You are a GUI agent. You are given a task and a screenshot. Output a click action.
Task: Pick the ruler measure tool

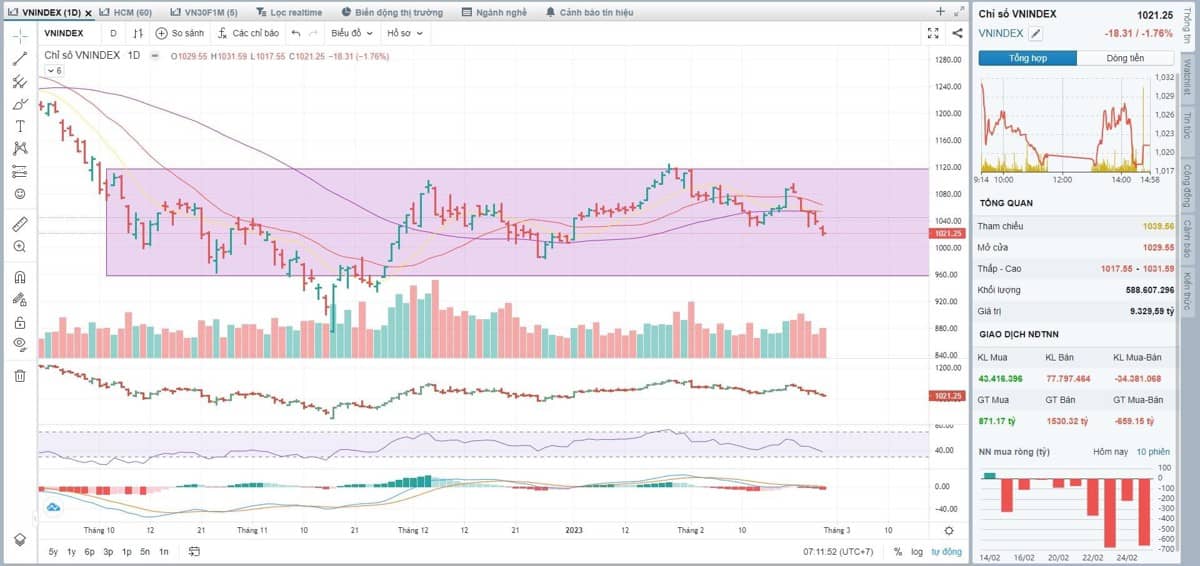click(x=19, y=223)
